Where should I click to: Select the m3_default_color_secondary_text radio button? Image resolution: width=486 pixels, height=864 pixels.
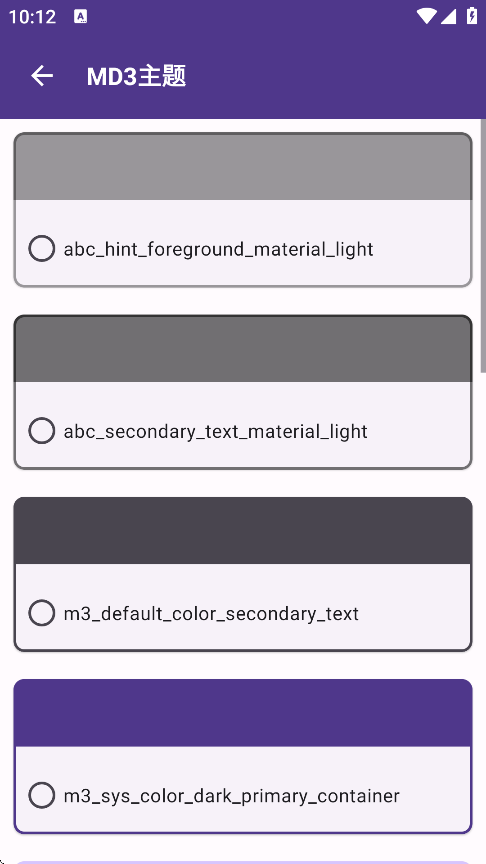point(42,613)
